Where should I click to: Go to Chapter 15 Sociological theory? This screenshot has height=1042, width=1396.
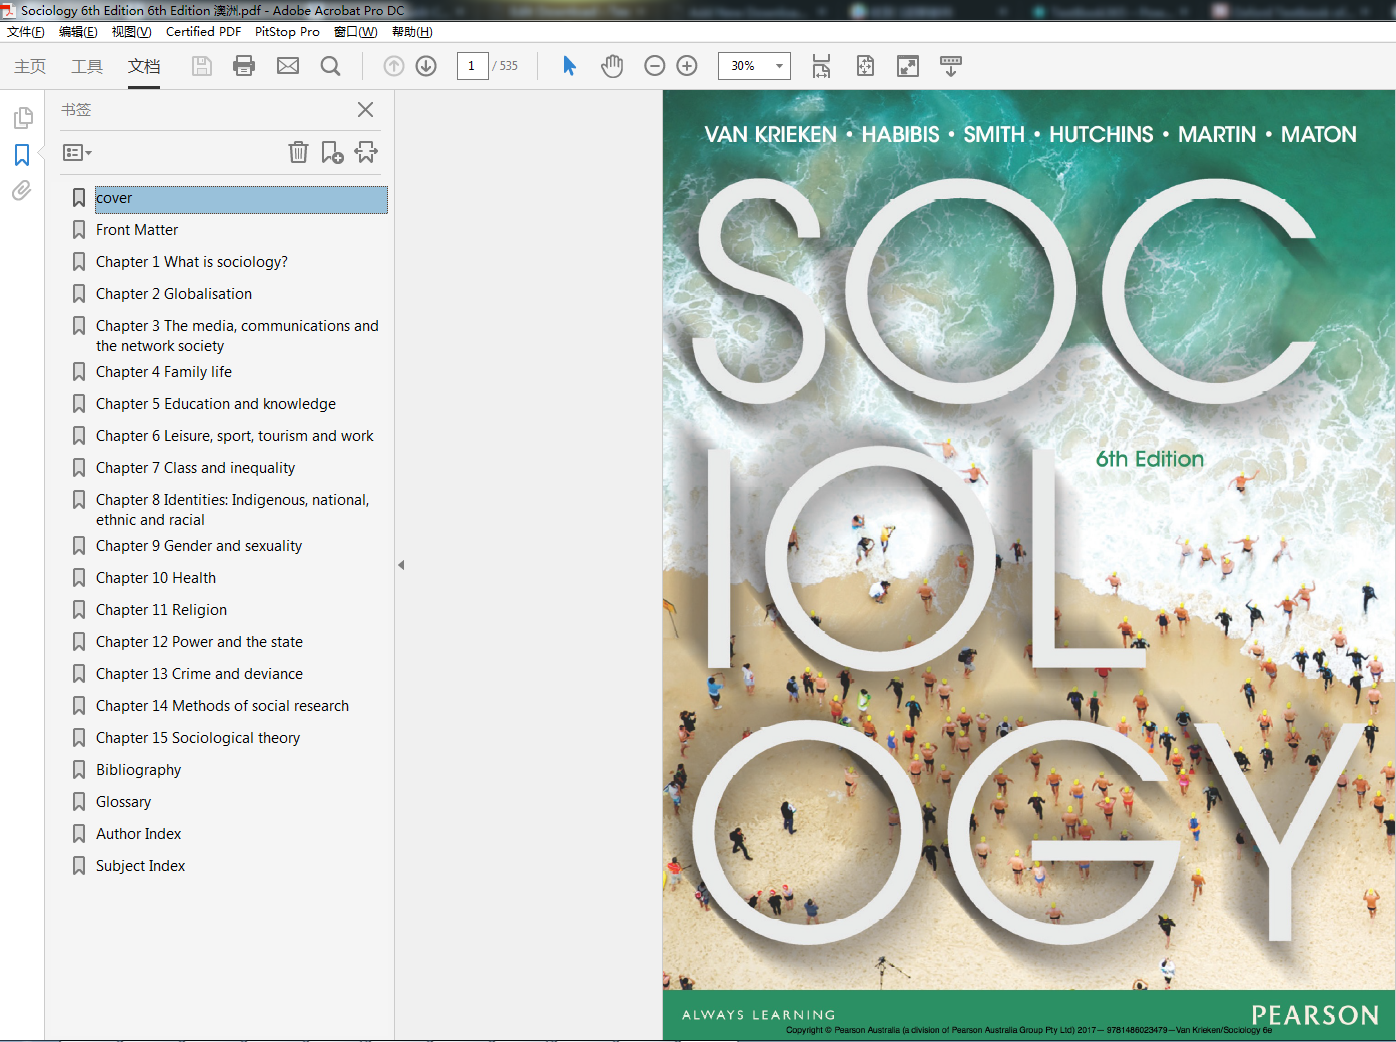[198, 738]
